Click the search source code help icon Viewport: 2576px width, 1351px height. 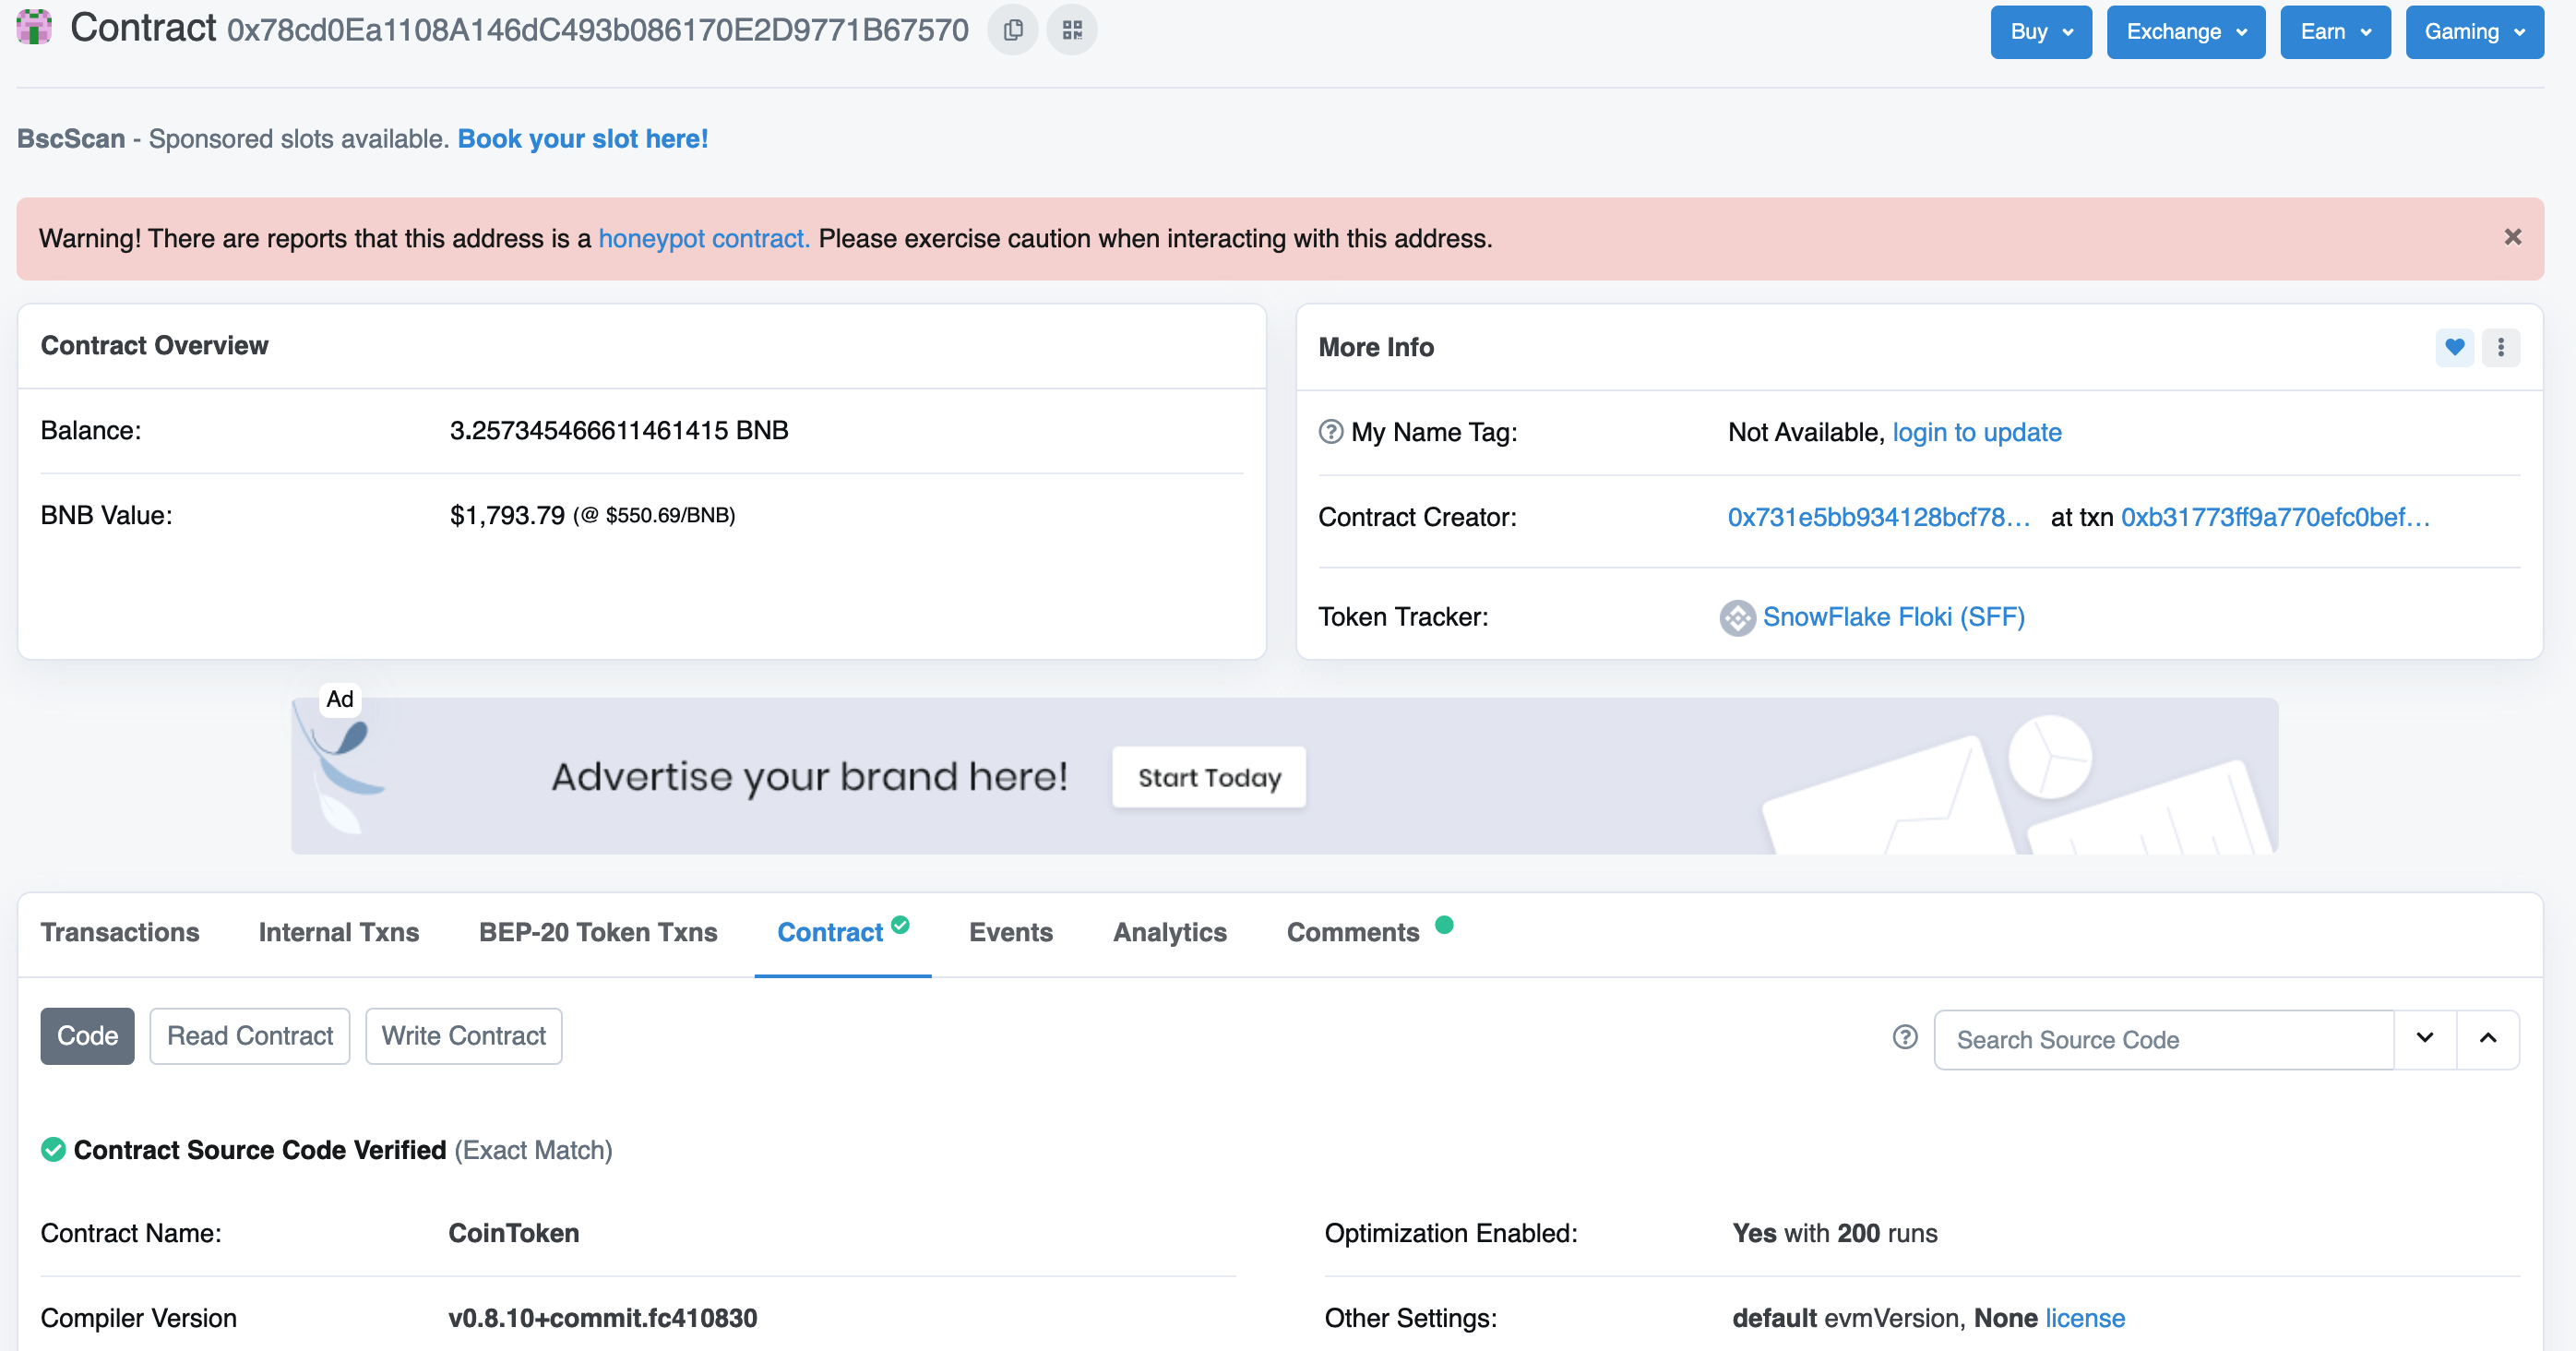(1905, 1038)
